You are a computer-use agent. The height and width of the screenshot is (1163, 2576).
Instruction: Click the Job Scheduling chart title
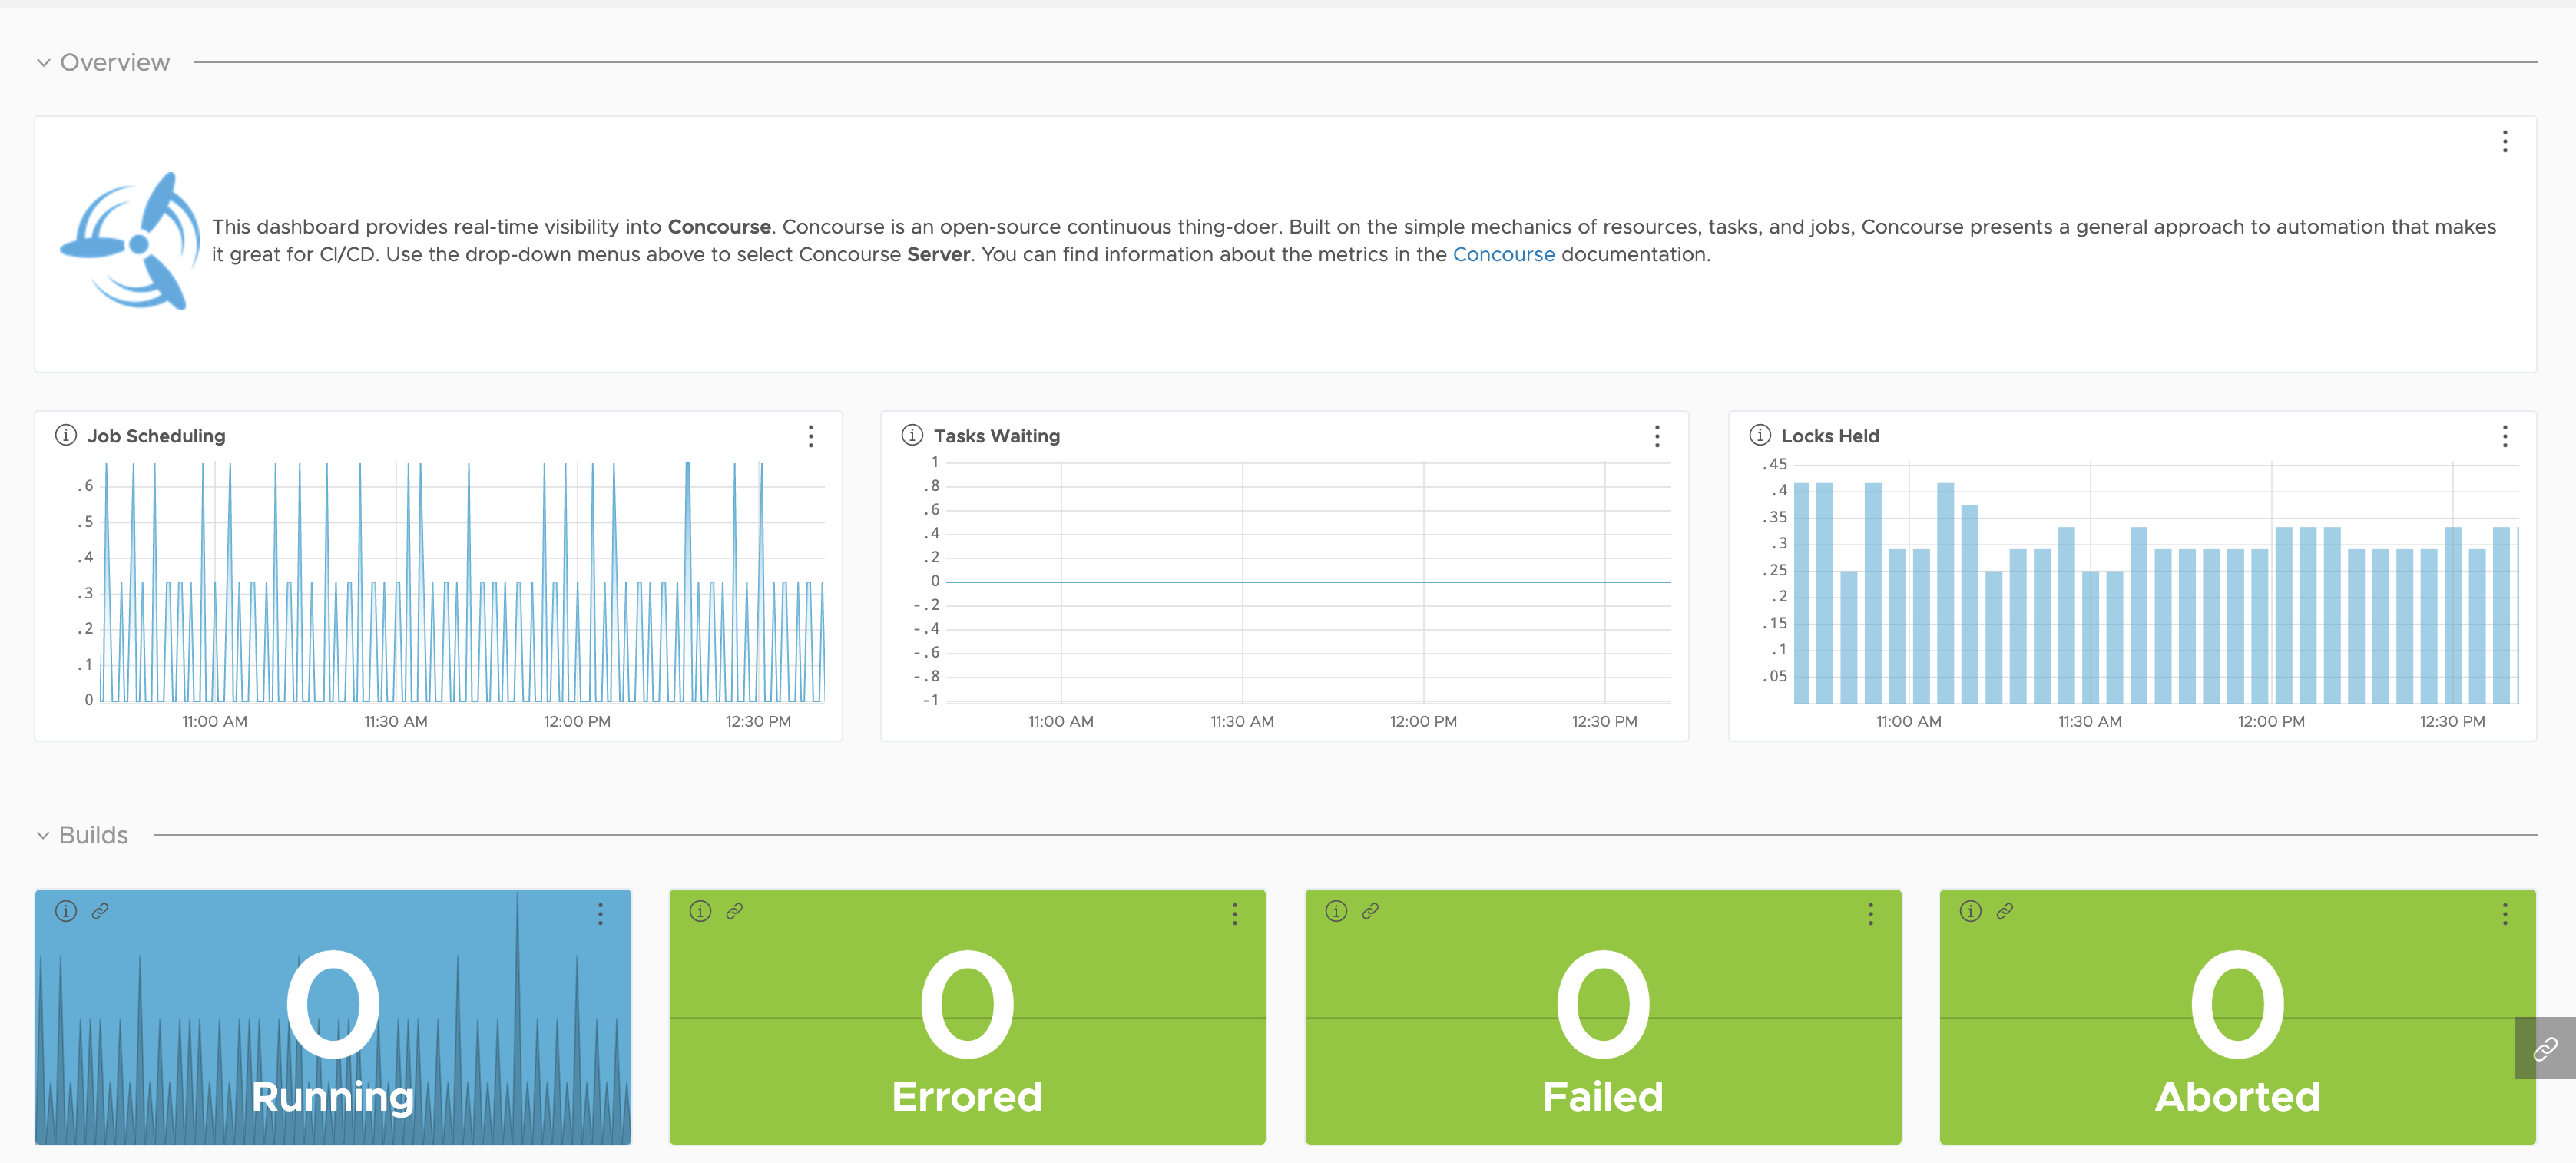(156, 436)
